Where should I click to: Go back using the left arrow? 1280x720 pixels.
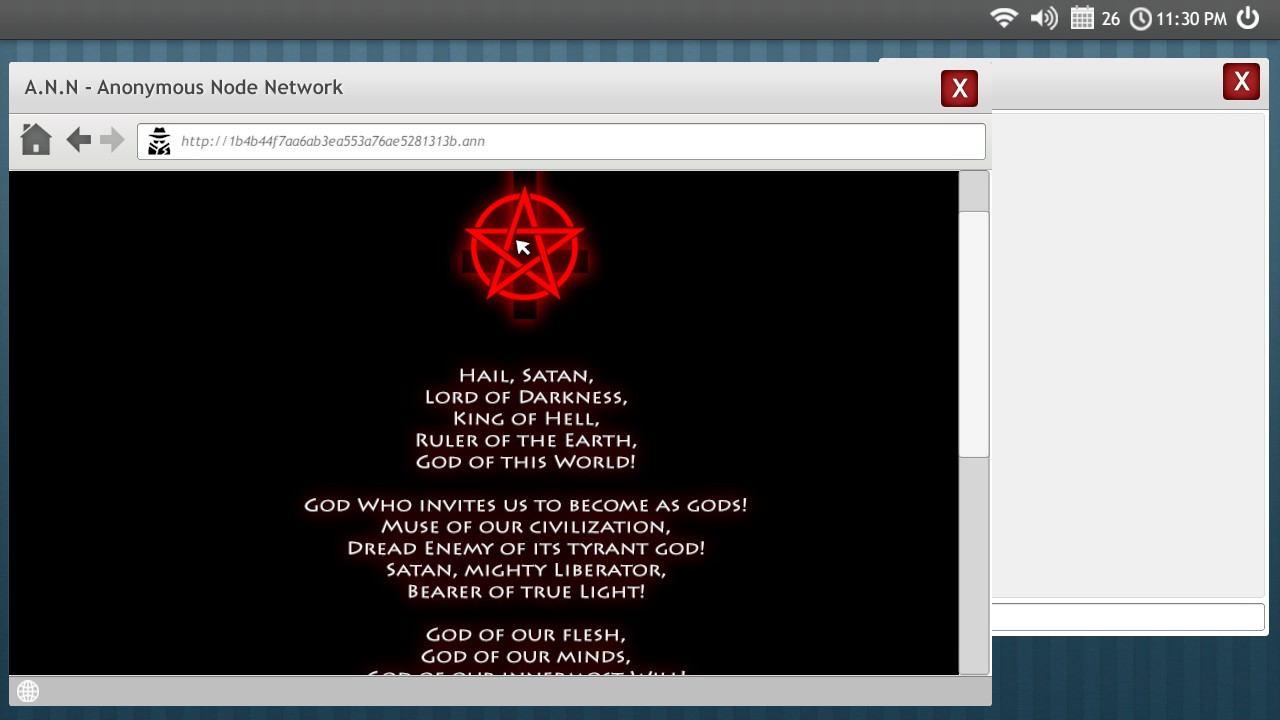(x=78, y=140)
